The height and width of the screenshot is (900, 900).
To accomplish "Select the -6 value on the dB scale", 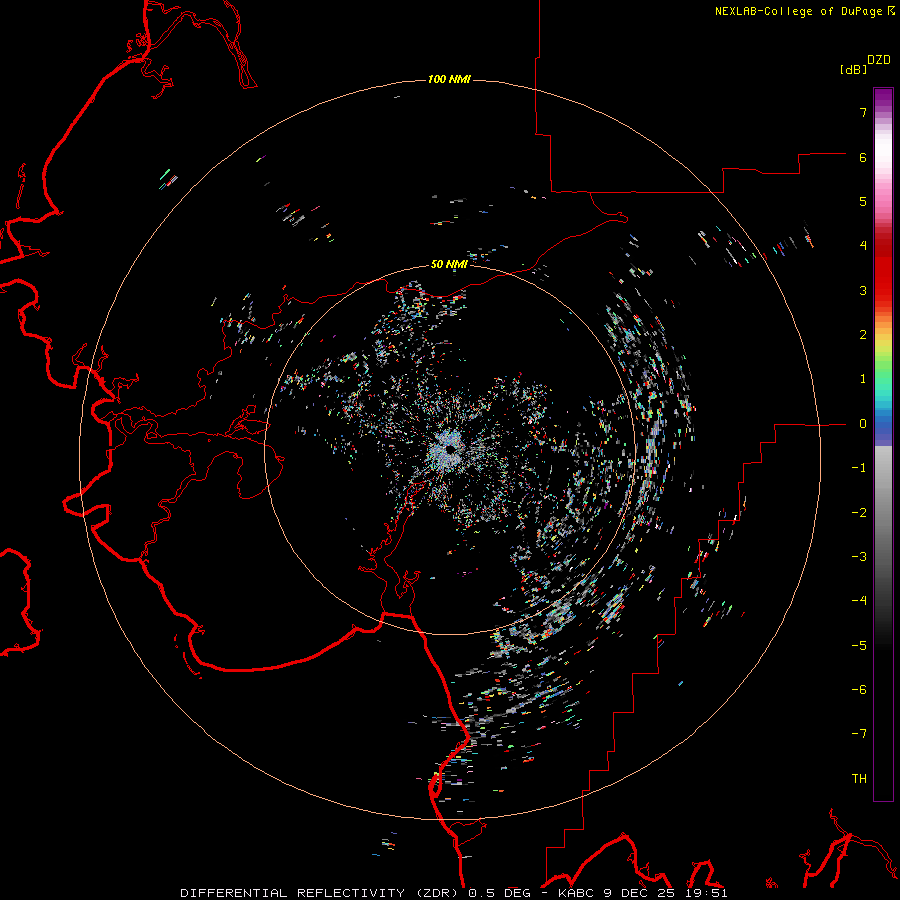I will [859, 690].
